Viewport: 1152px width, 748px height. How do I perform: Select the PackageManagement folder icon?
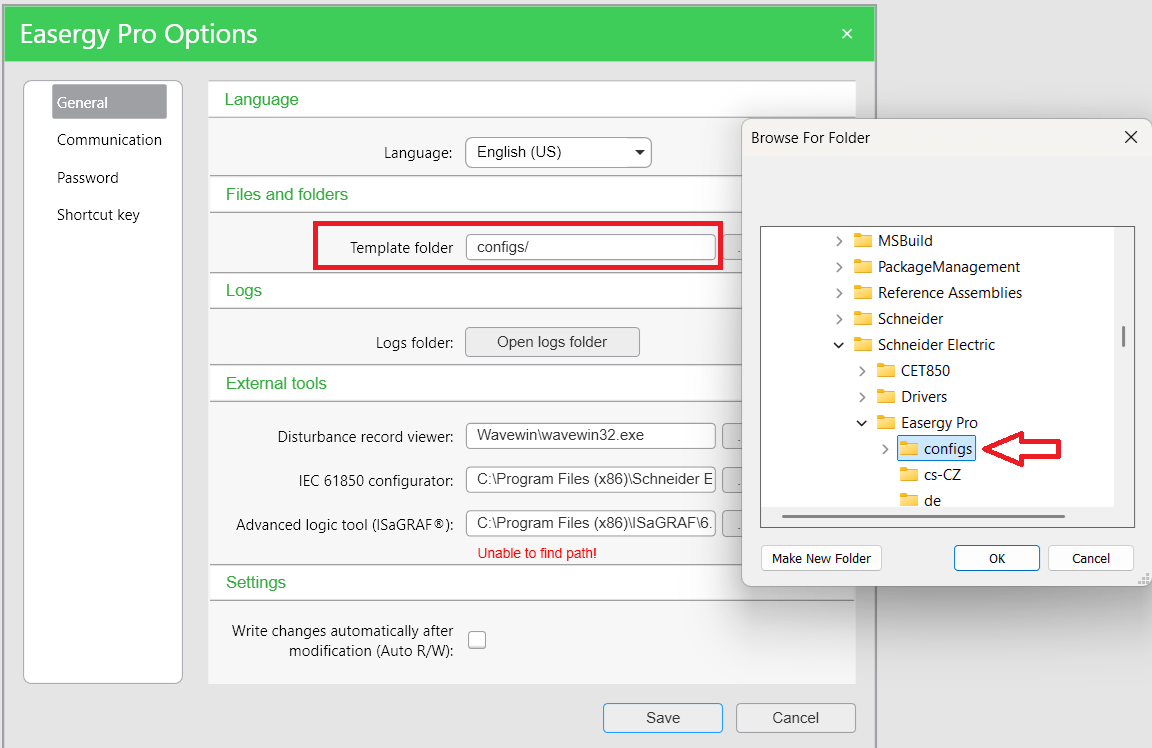(863, 266)
